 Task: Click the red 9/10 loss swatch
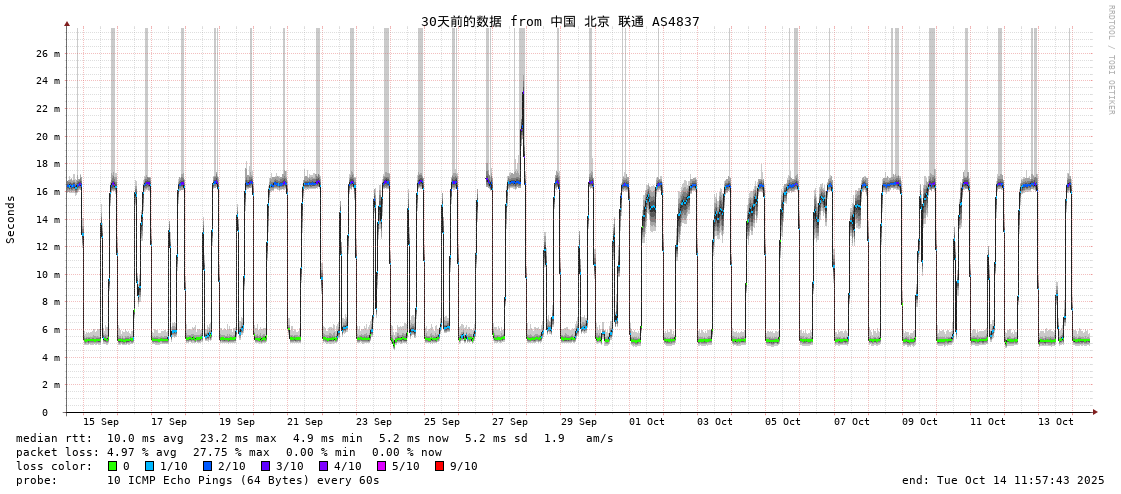[439, 466]
